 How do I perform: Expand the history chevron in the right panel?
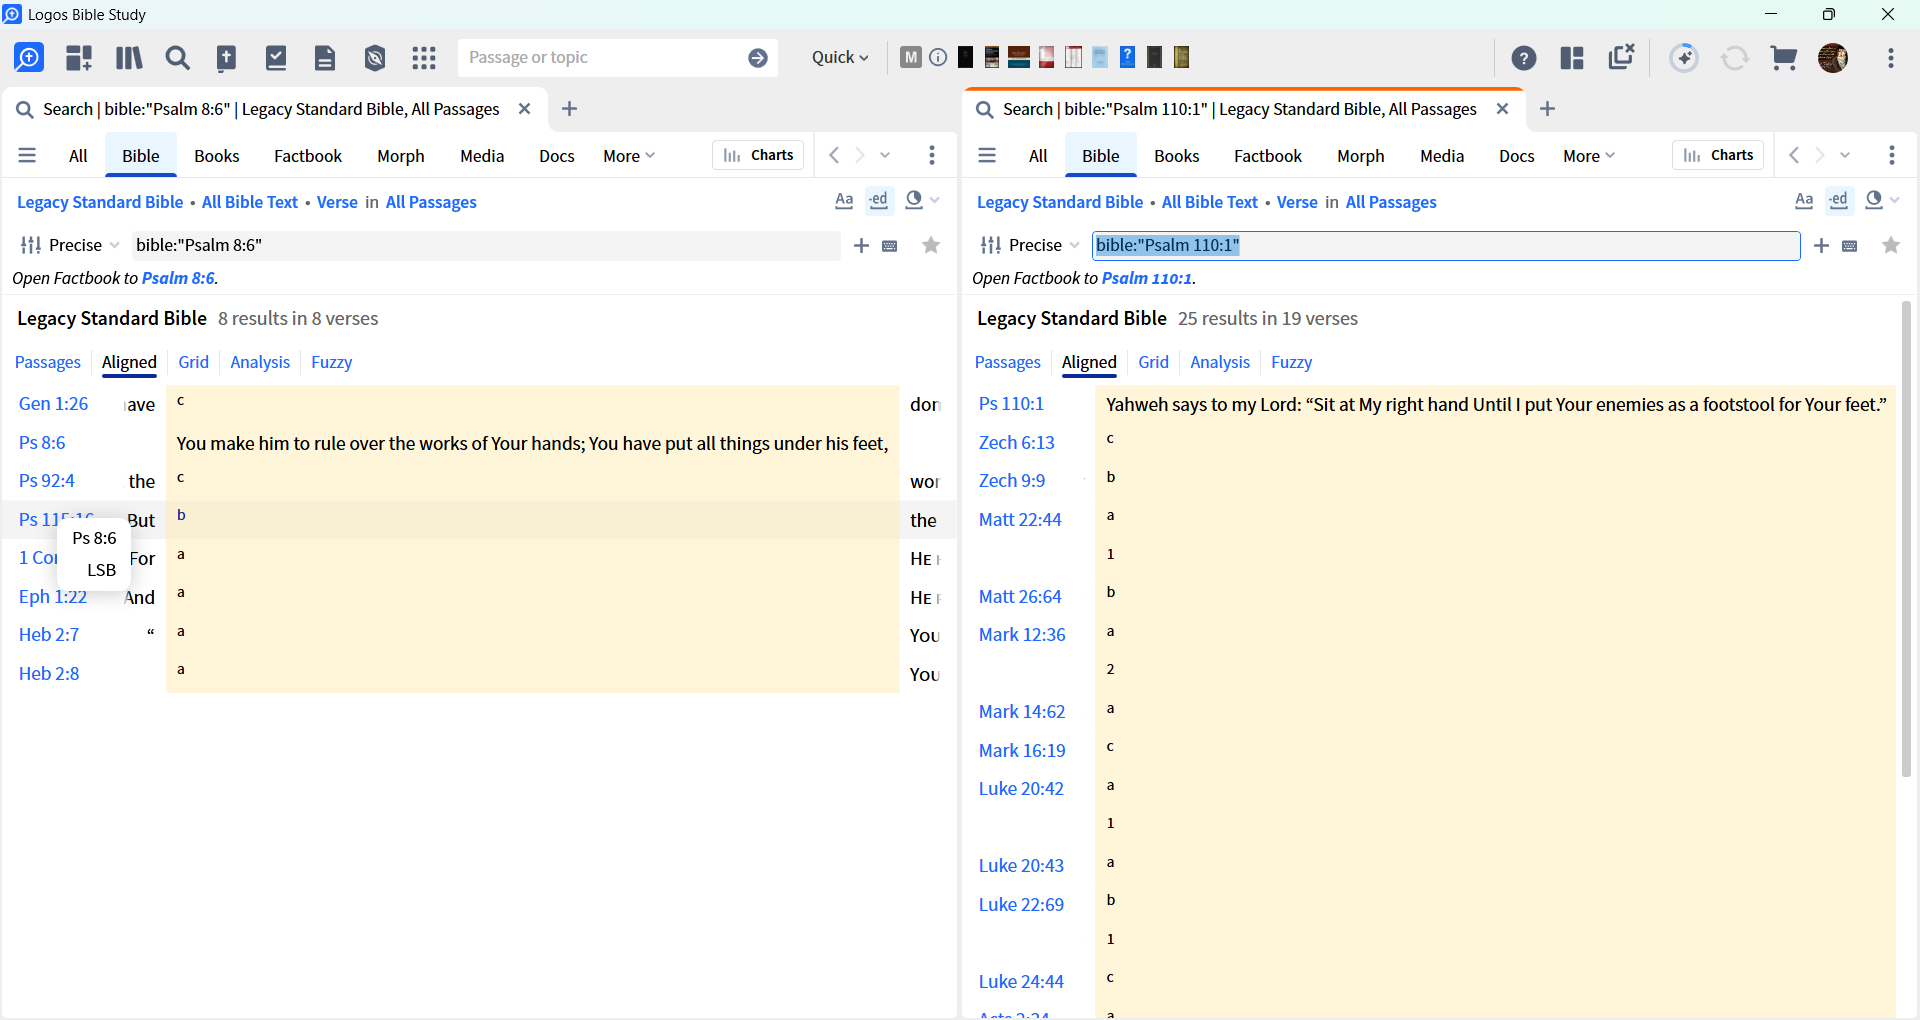1845,155
